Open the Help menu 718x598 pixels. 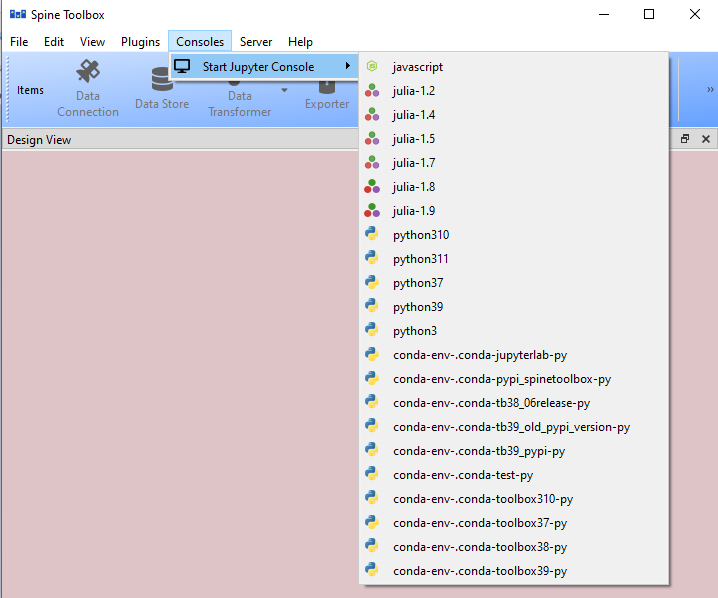coord(300,42)
